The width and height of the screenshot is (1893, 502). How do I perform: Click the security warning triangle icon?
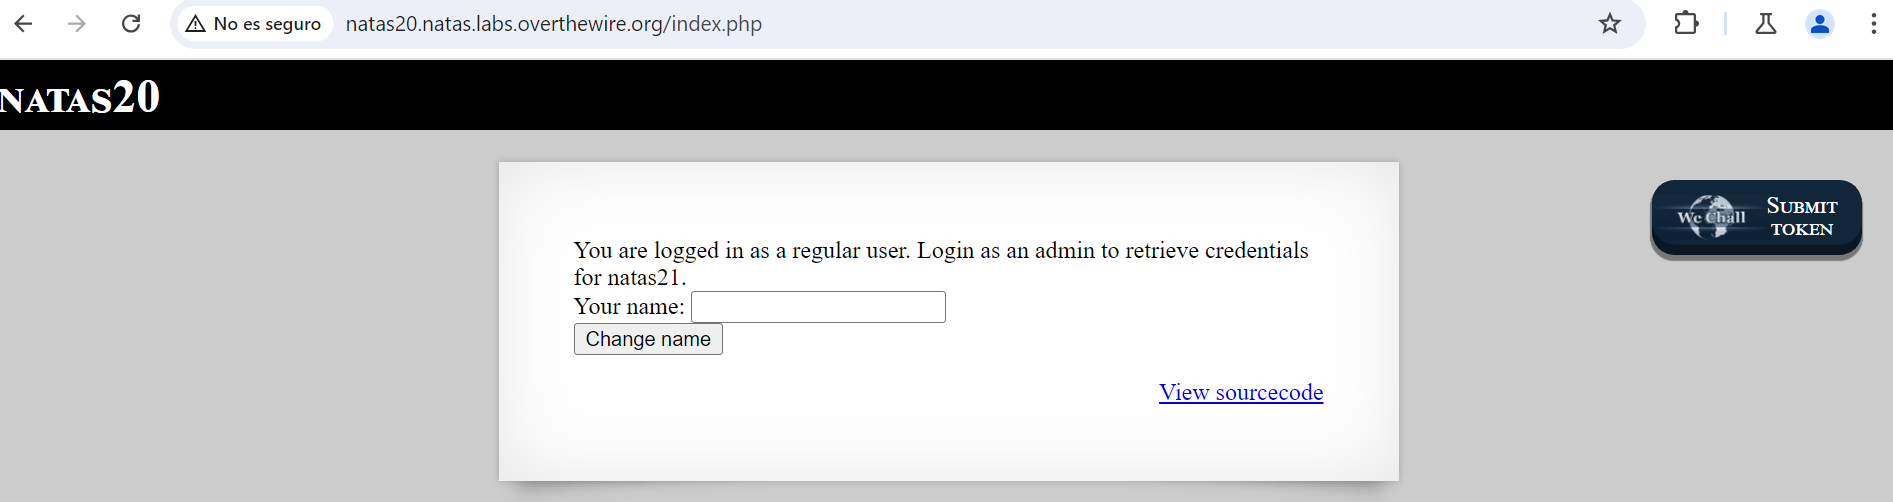pyautogui.click(x=196, y=24)
